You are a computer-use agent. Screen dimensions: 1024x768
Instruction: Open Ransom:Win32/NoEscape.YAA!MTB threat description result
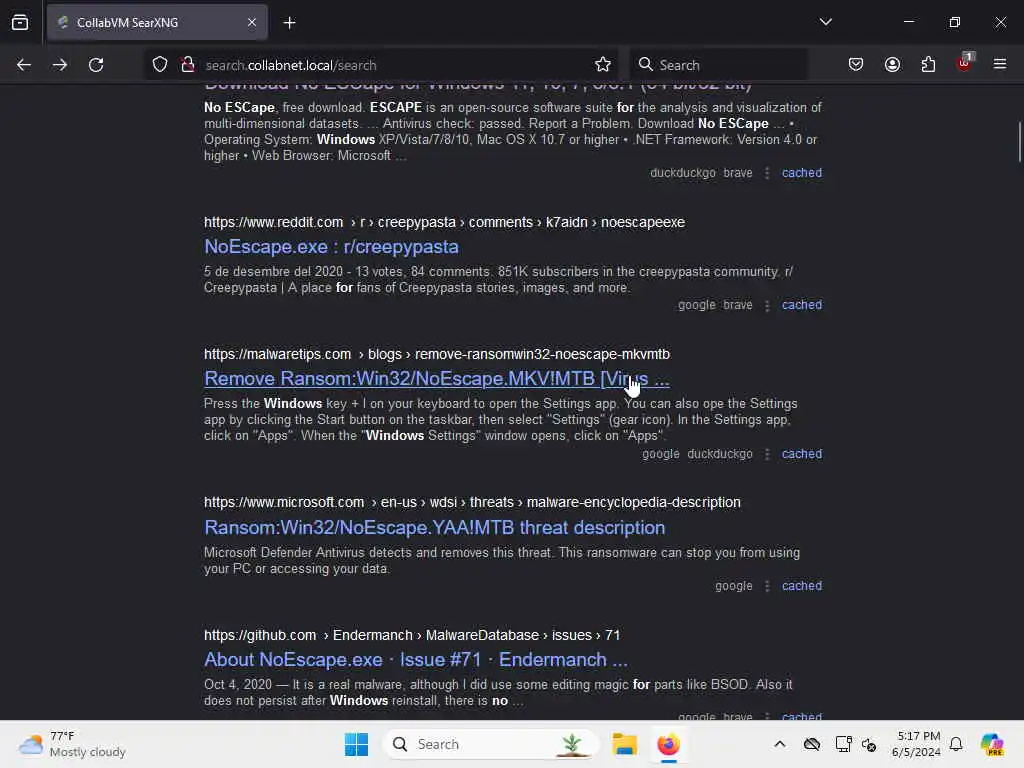coord(434,528)
